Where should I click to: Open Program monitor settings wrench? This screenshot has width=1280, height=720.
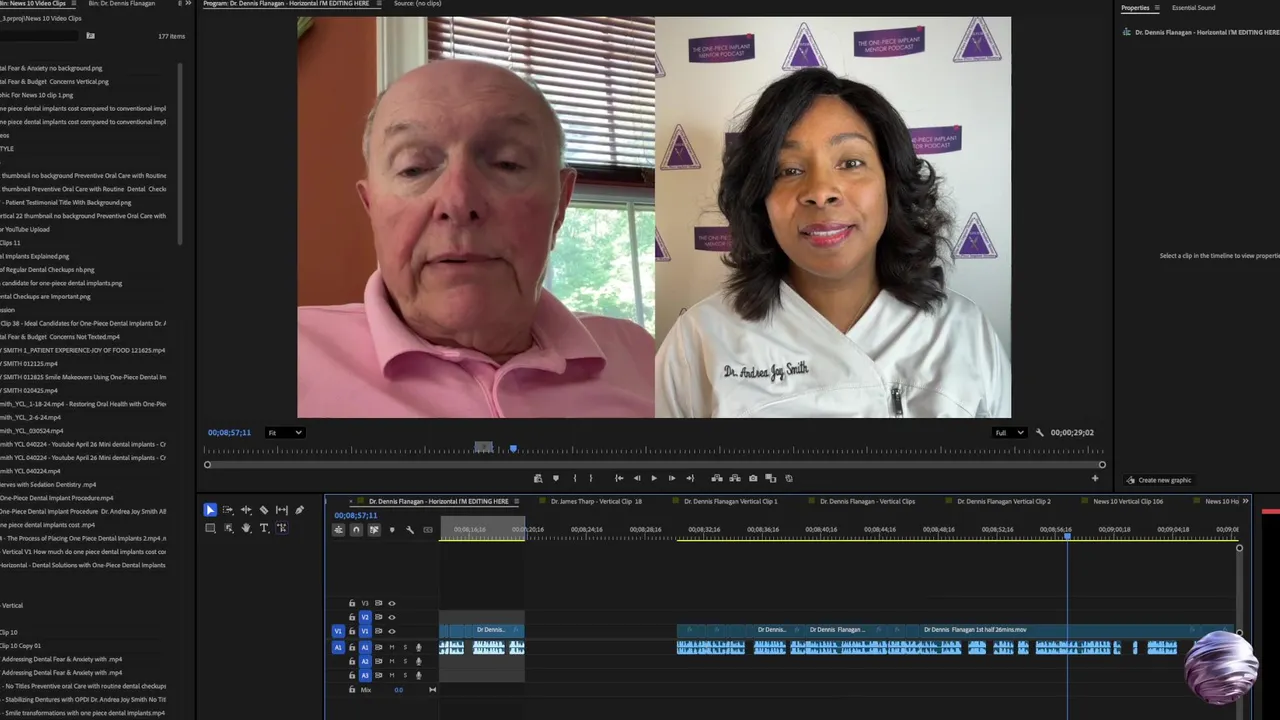click(x=1040, y=433)
